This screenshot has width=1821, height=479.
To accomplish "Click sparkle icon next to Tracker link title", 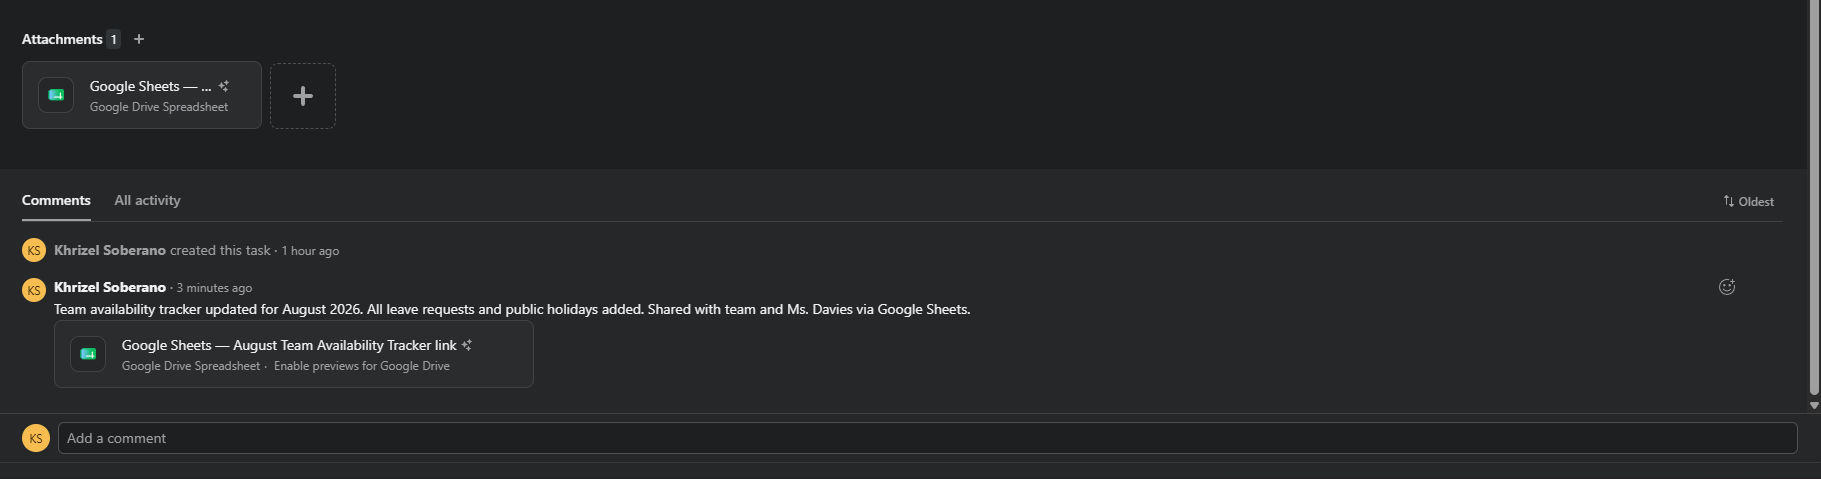I will (x=467, y=345).
